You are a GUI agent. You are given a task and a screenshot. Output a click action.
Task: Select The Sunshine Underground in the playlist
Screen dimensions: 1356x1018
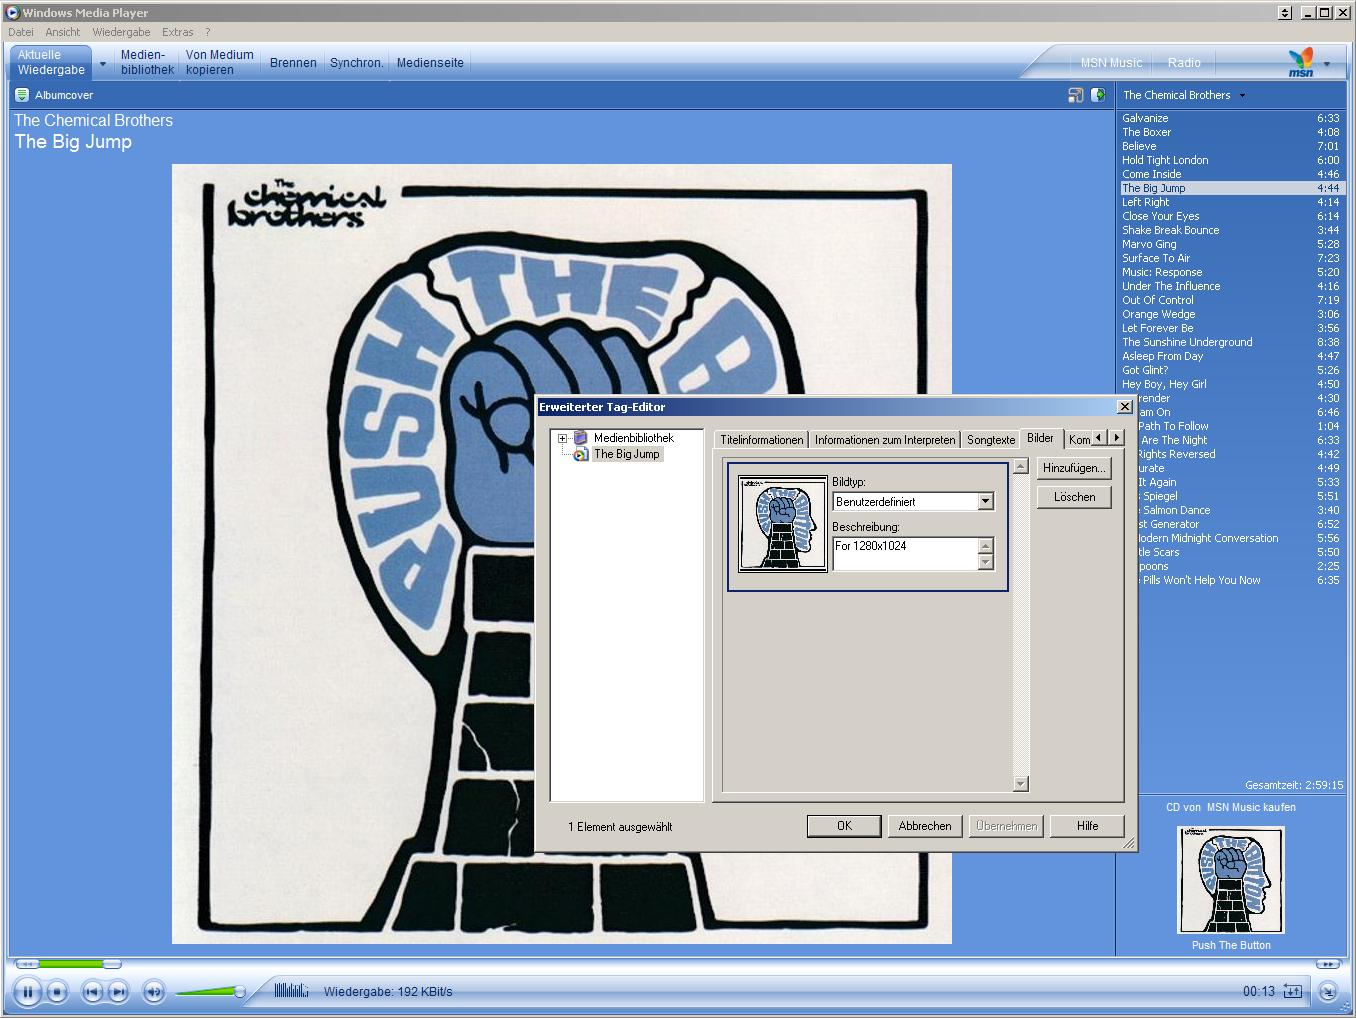coord(1230,342)
